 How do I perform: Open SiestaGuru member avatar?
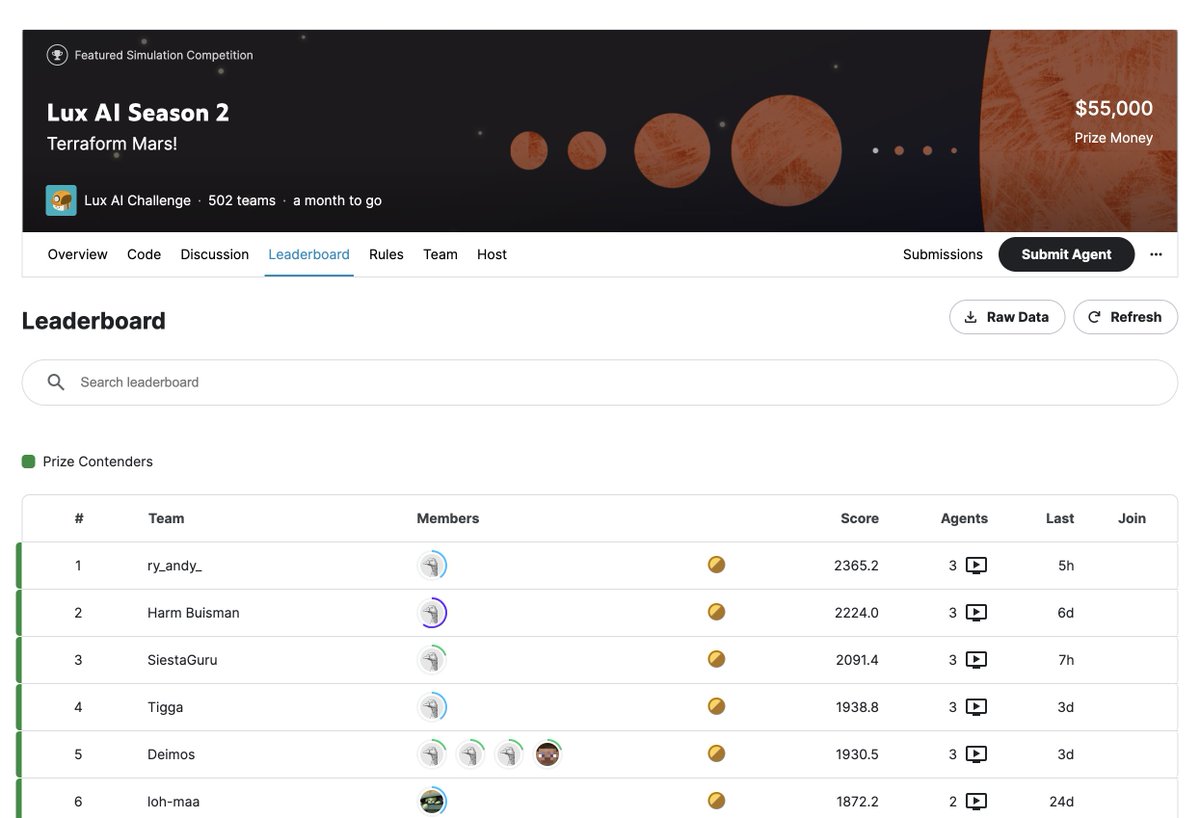(x=431, y=659)
